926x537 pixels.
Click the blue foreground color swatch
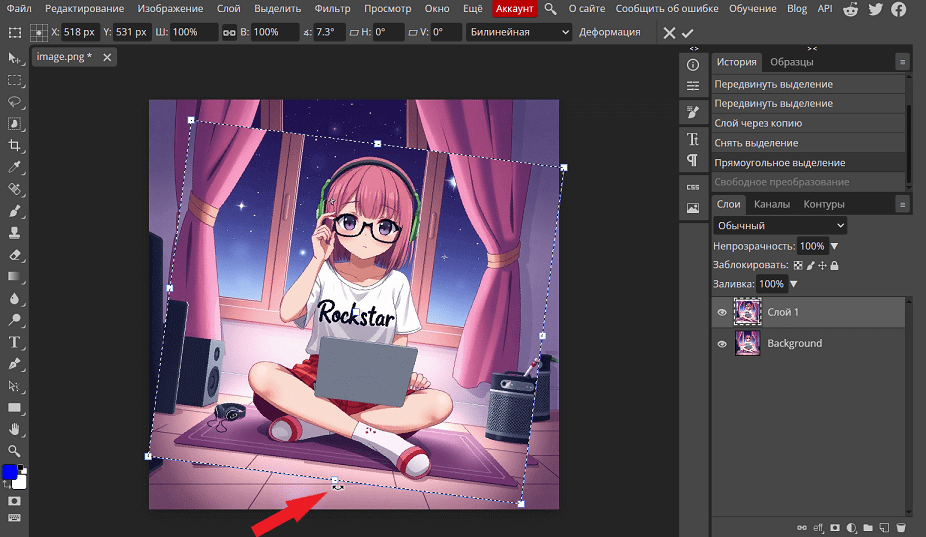click(x=10, y=472)
